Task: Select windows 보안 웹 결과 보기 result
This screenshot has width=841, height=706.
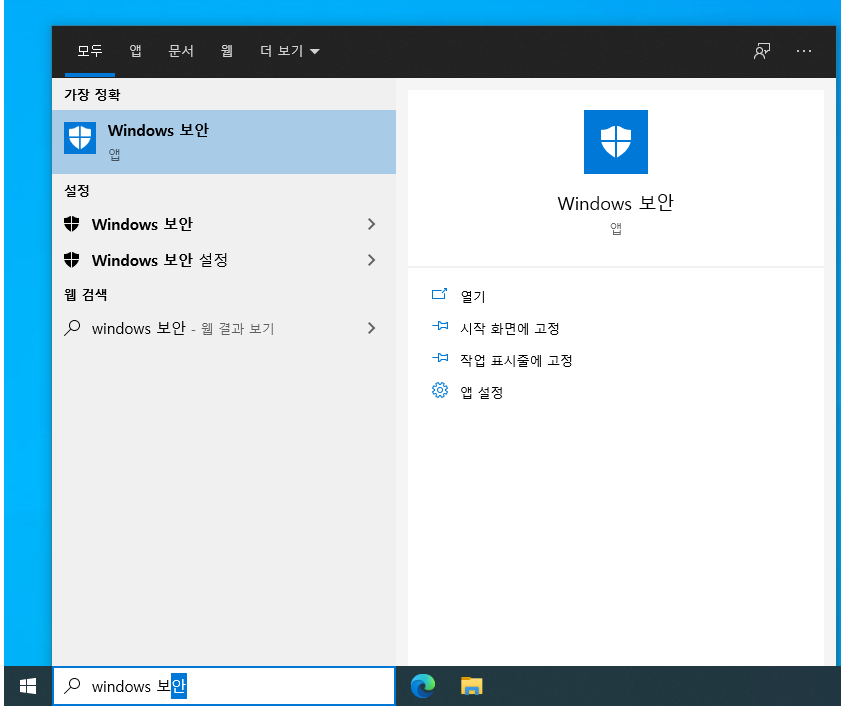Action: (224, 328)
